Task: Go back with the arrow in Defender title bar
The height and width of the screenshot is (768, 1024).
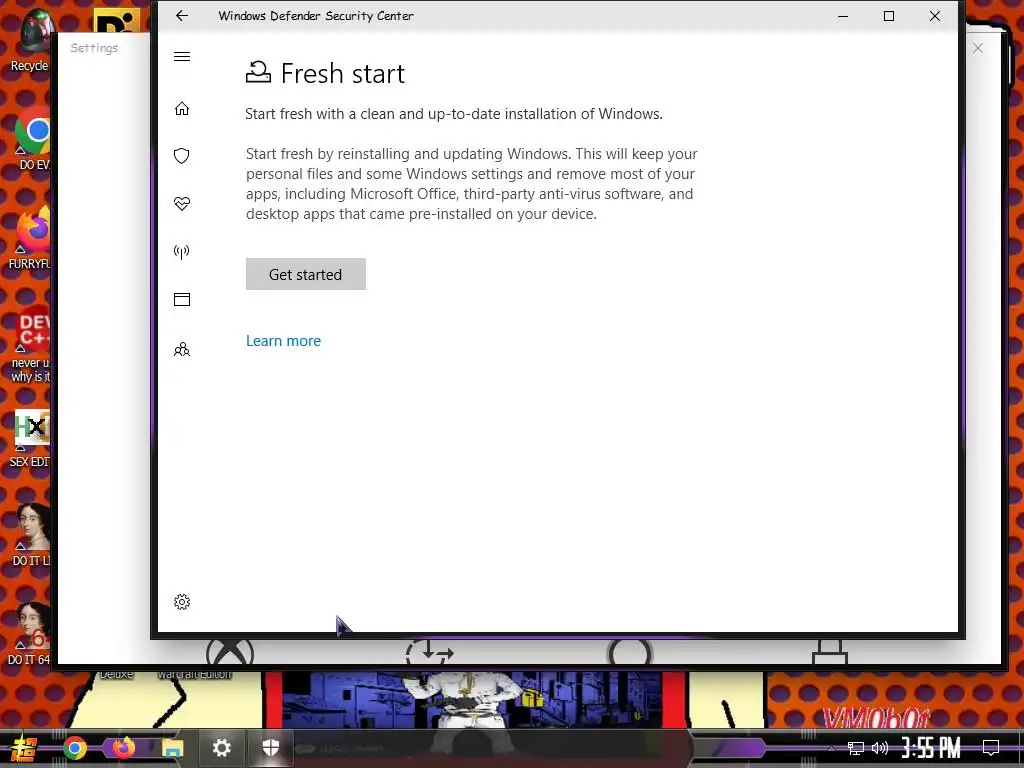Action: 182,16
